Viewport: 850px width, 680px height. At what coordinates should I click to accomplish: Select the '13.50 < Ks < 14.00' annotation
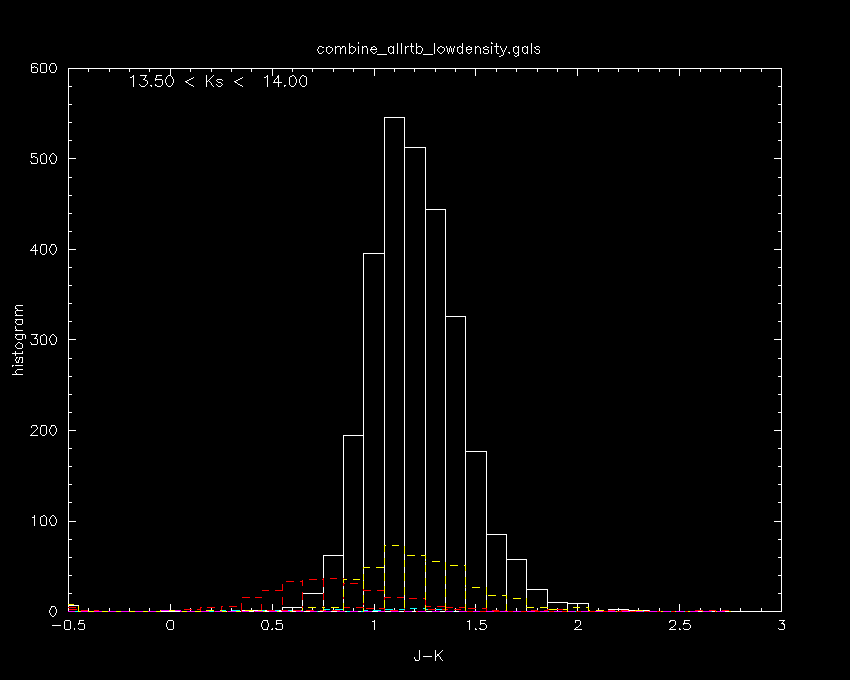point(218,81)
